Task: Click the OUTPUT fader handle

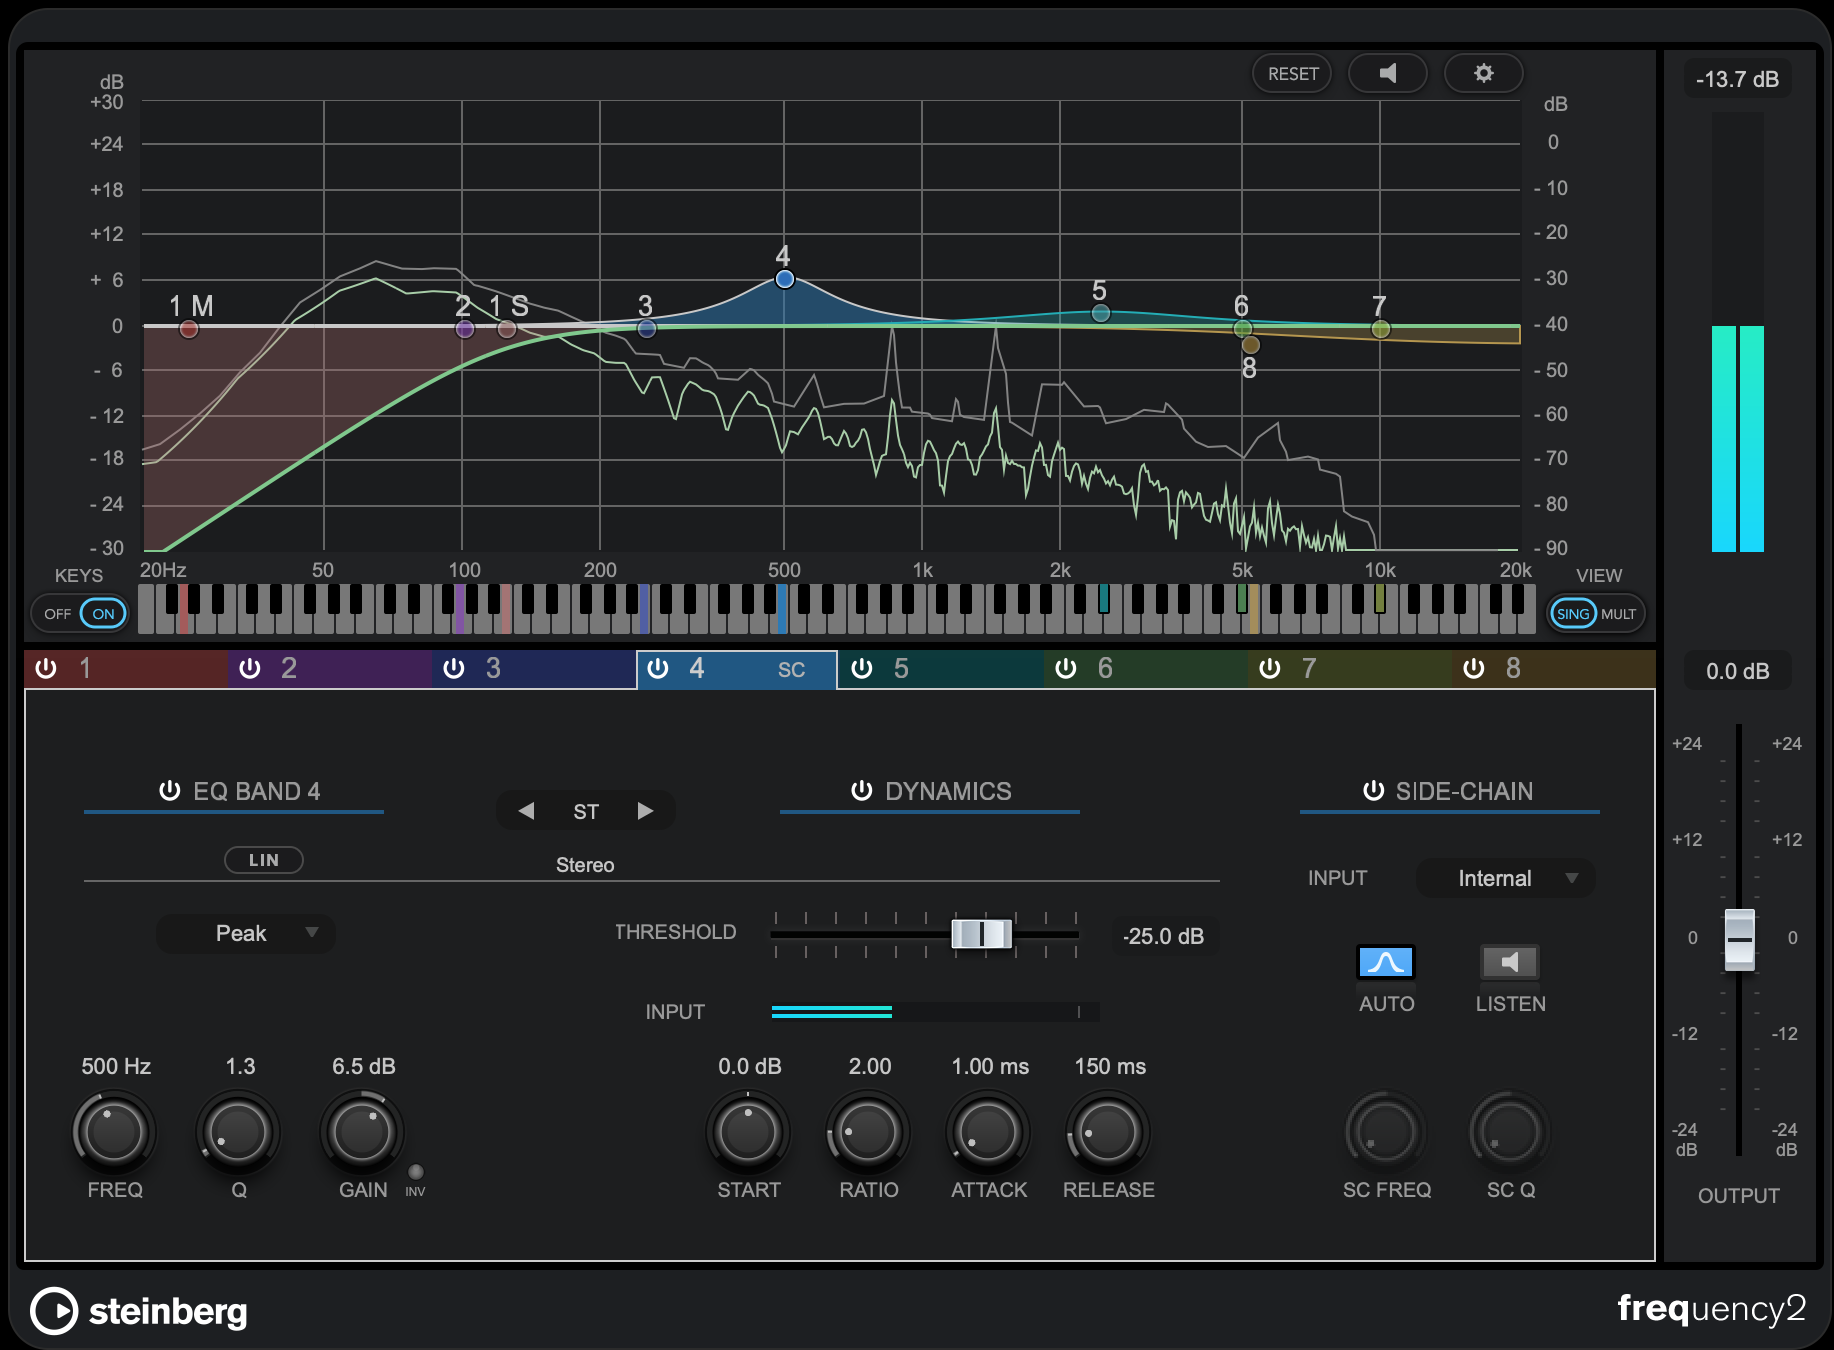Action: pos(1740,940)
